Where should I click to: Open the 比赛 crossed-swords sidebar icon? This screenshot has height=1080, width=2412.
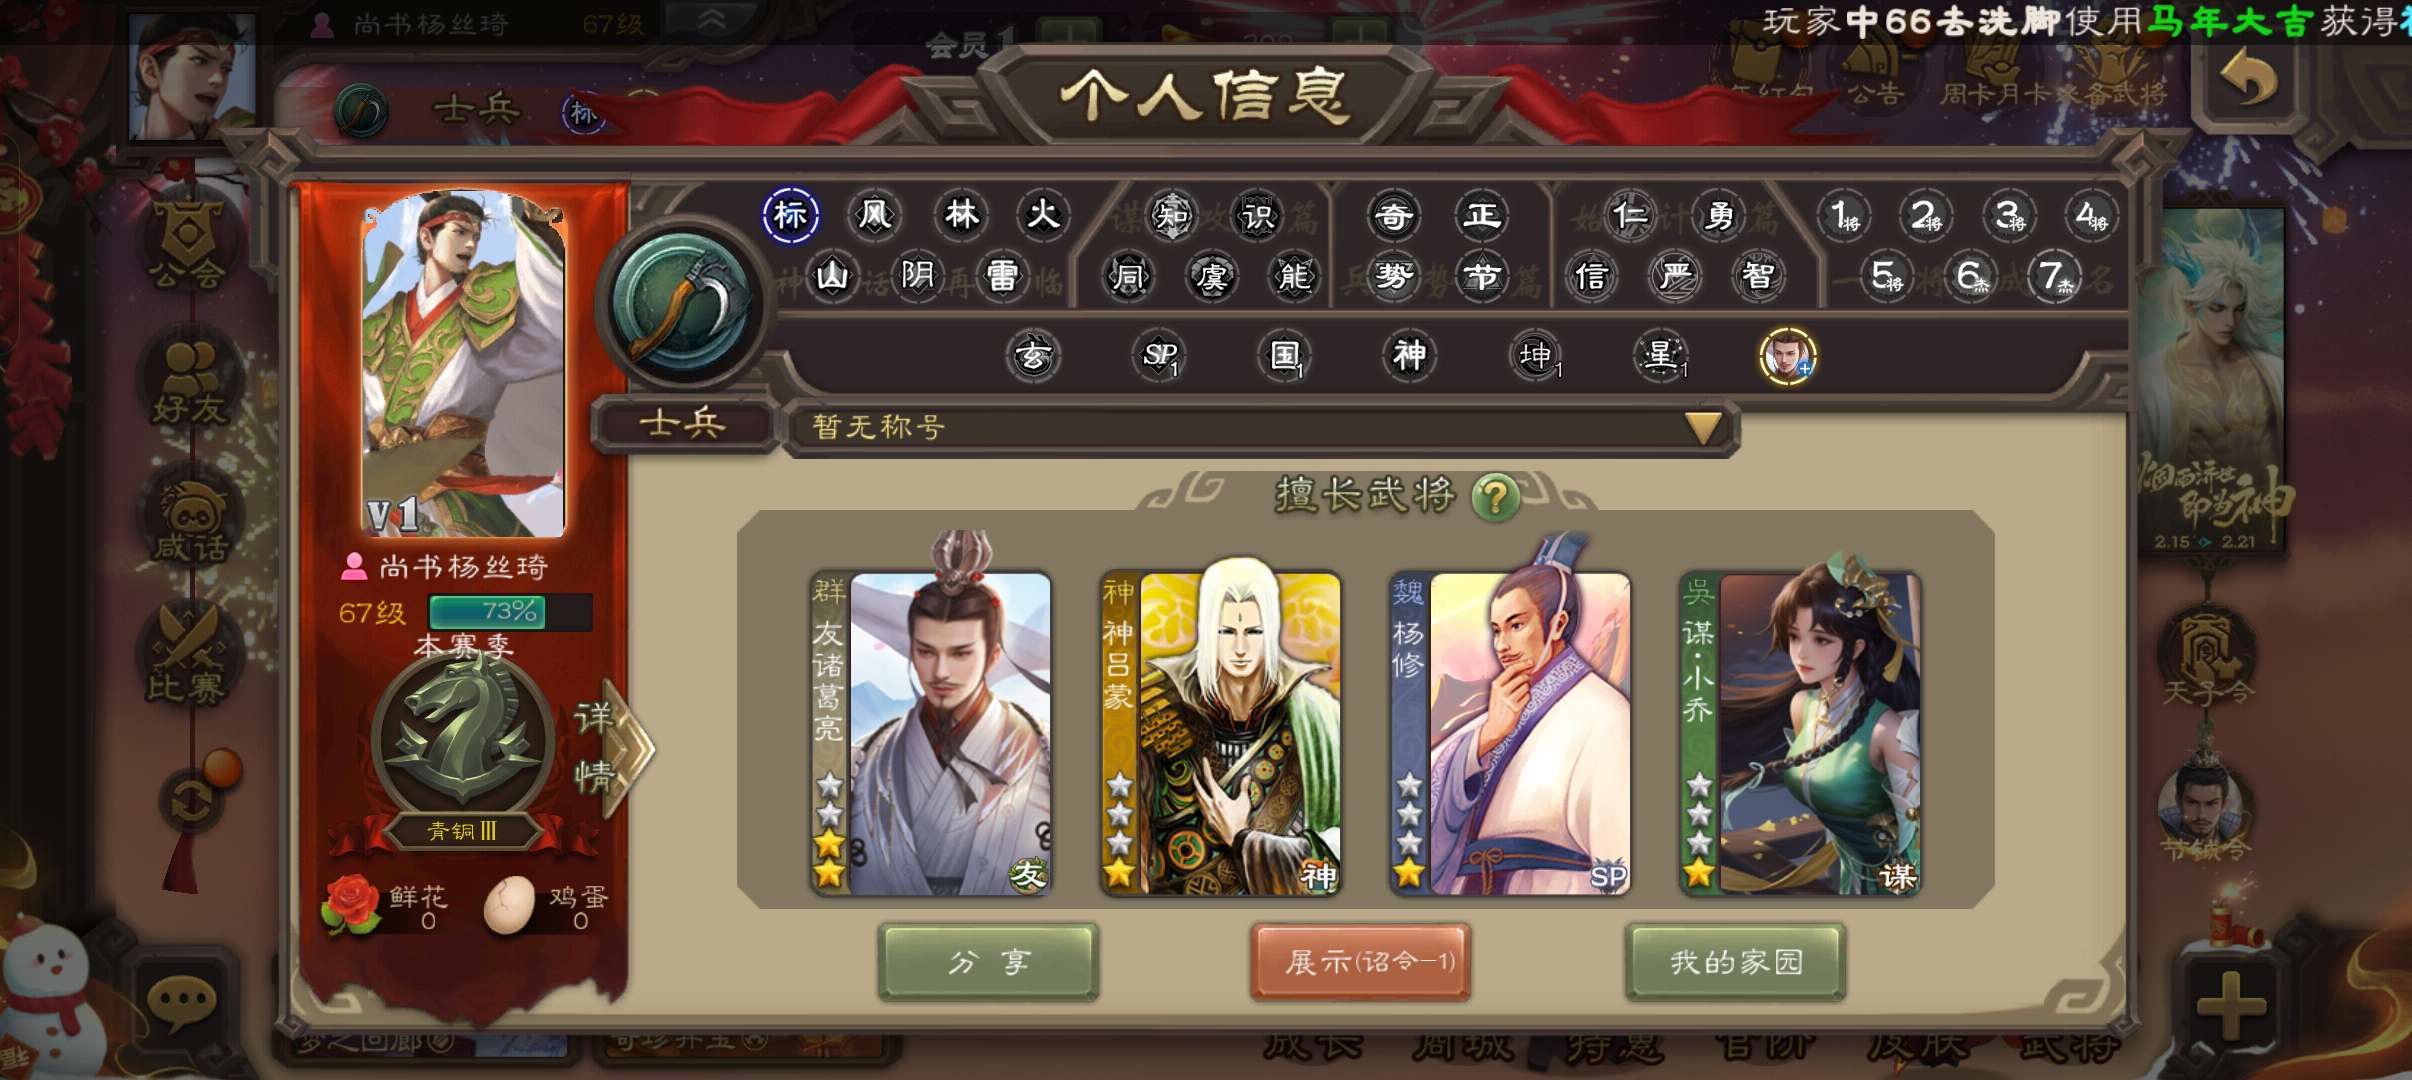[x=189, y=656]
